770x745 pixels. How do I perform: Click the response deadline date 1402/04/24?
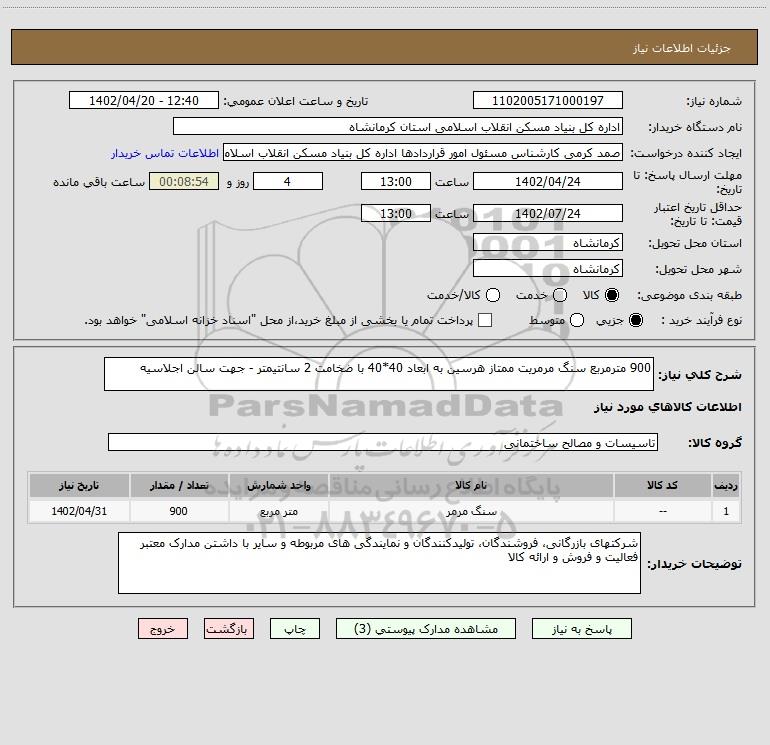click(548, 182)
